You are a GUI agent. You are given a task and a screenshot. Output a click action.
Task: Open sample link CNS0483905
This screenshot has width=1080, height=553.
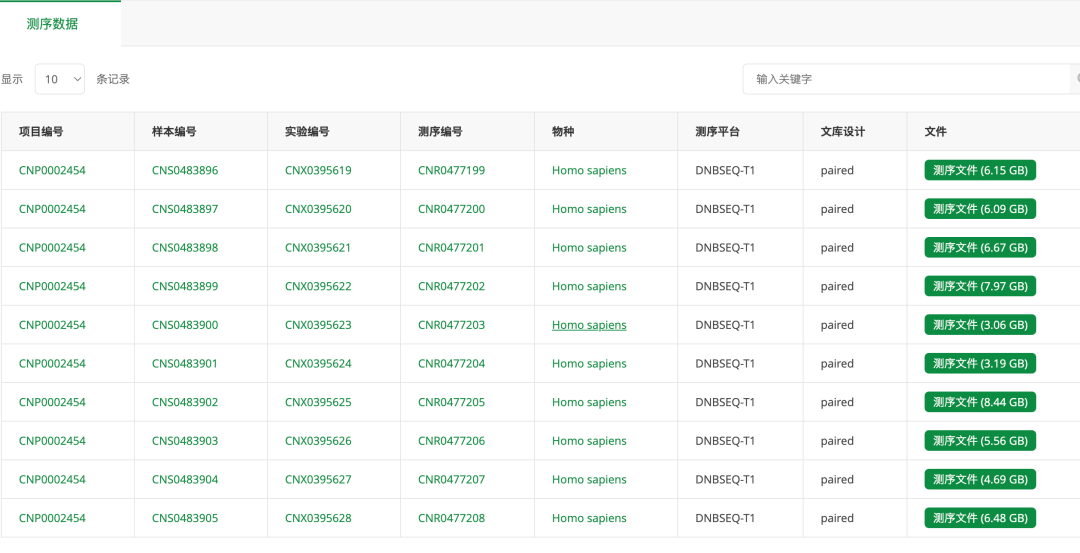click(x=185, y=517)
